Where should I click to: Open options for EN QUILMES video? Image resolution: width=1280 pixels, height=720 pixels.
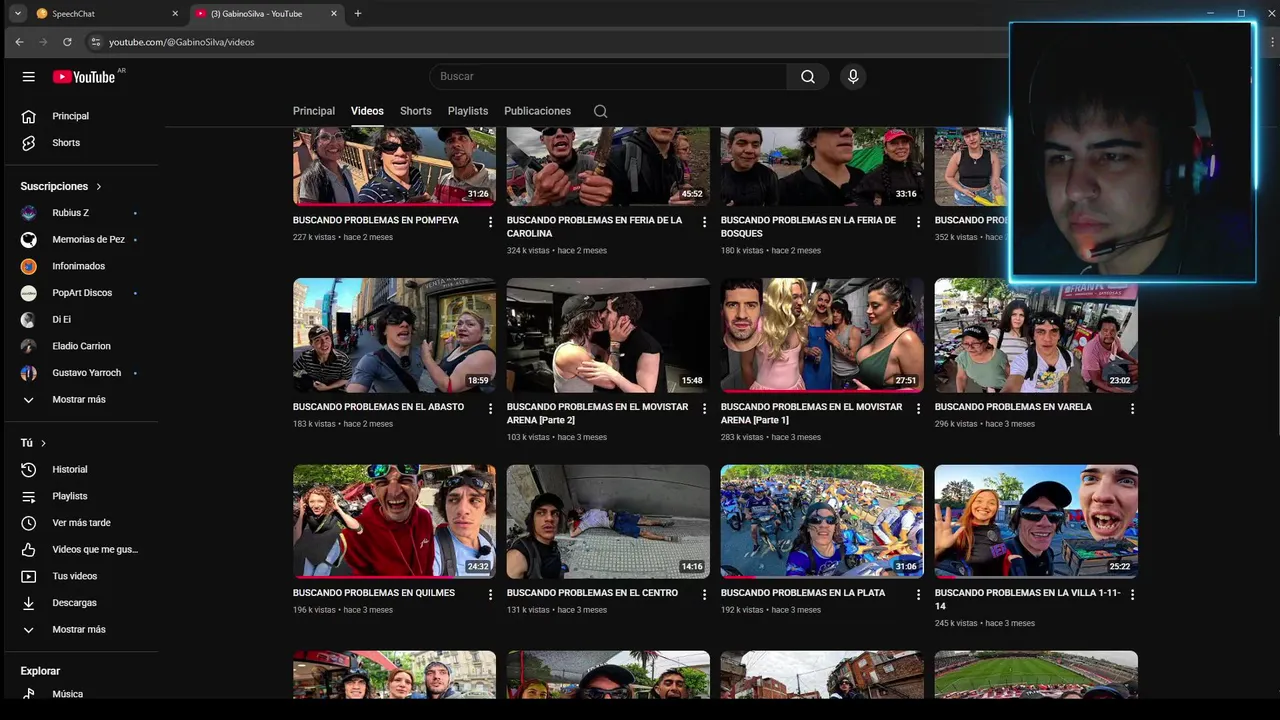coord(490,595)
